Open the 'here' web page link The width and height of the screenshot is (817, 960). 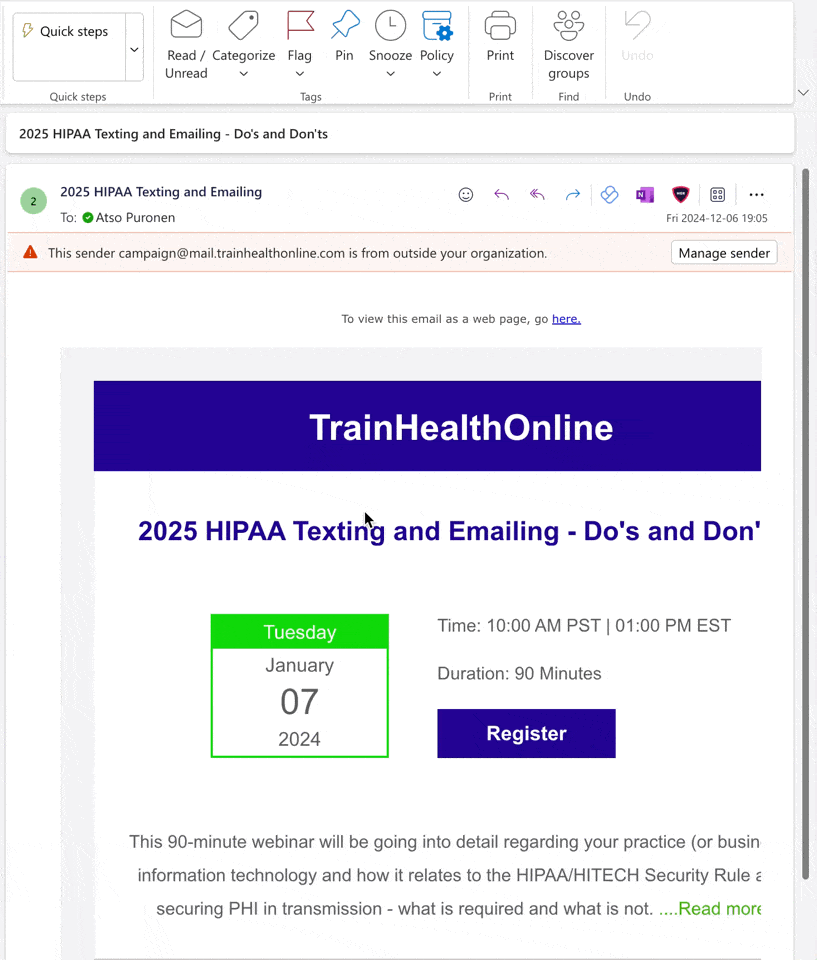click(x=566, y=319)
